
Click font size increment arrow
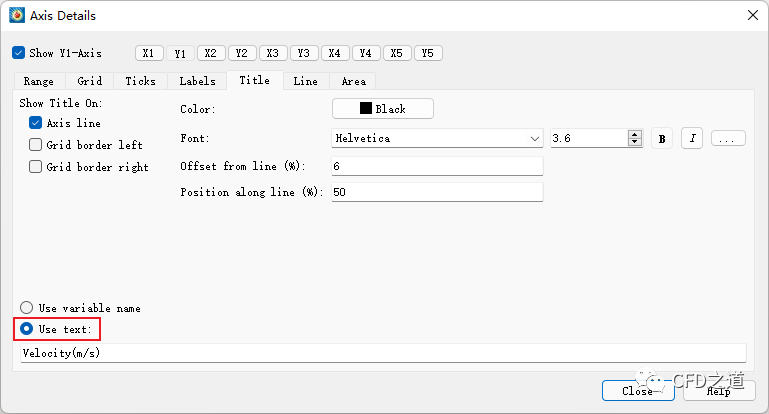[x=635, y=134]
